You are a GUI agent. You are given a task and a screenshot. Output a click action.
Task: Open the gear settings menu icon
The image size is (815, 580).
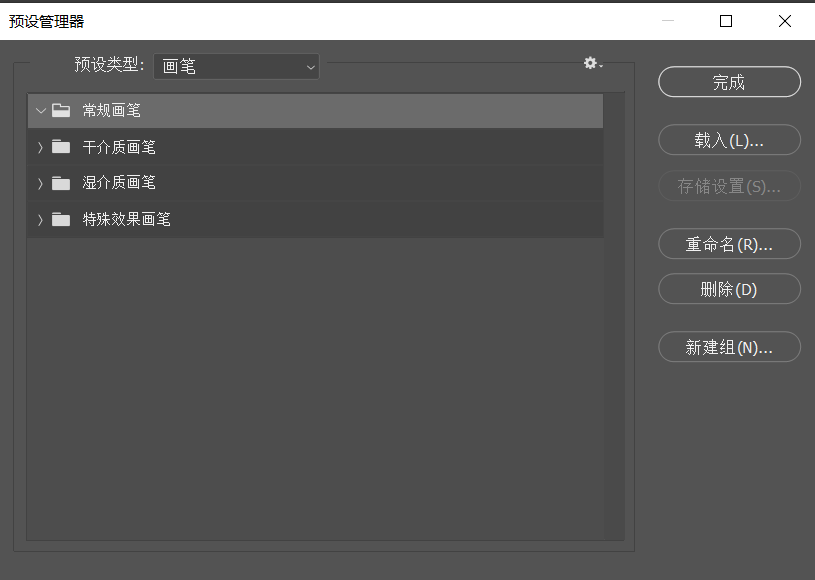coord(593,63)
